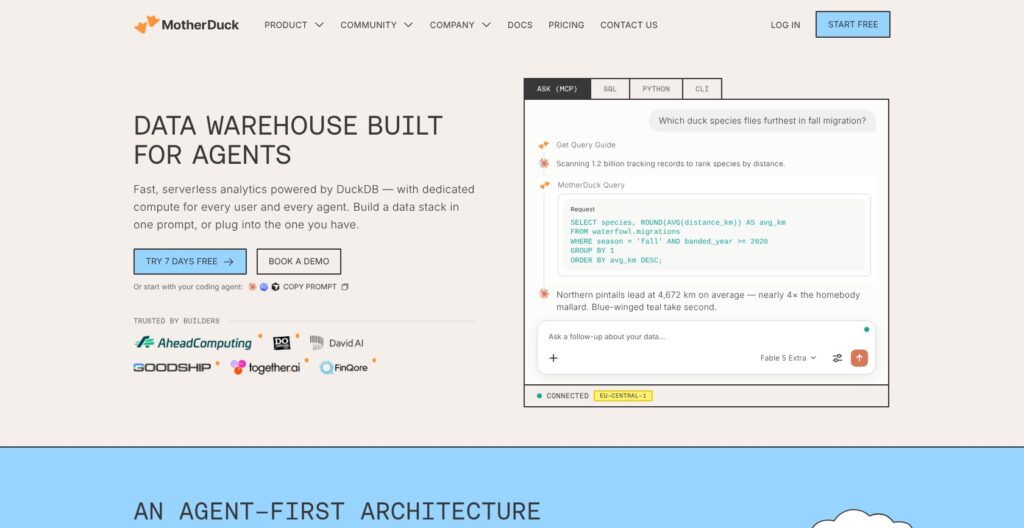Open the David AI logo
Screen dimensions: 1024x528
[336, 343]
